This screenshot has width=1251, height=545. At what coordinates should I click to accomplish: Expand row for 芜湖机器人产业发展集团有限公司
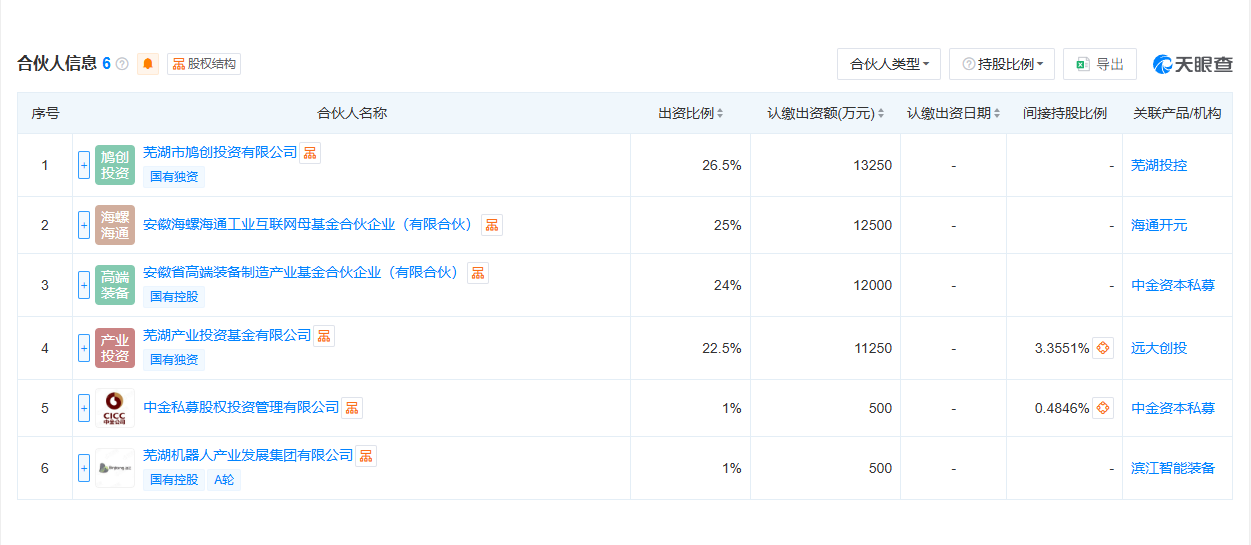pyautogui.click(x=84, y=468)
